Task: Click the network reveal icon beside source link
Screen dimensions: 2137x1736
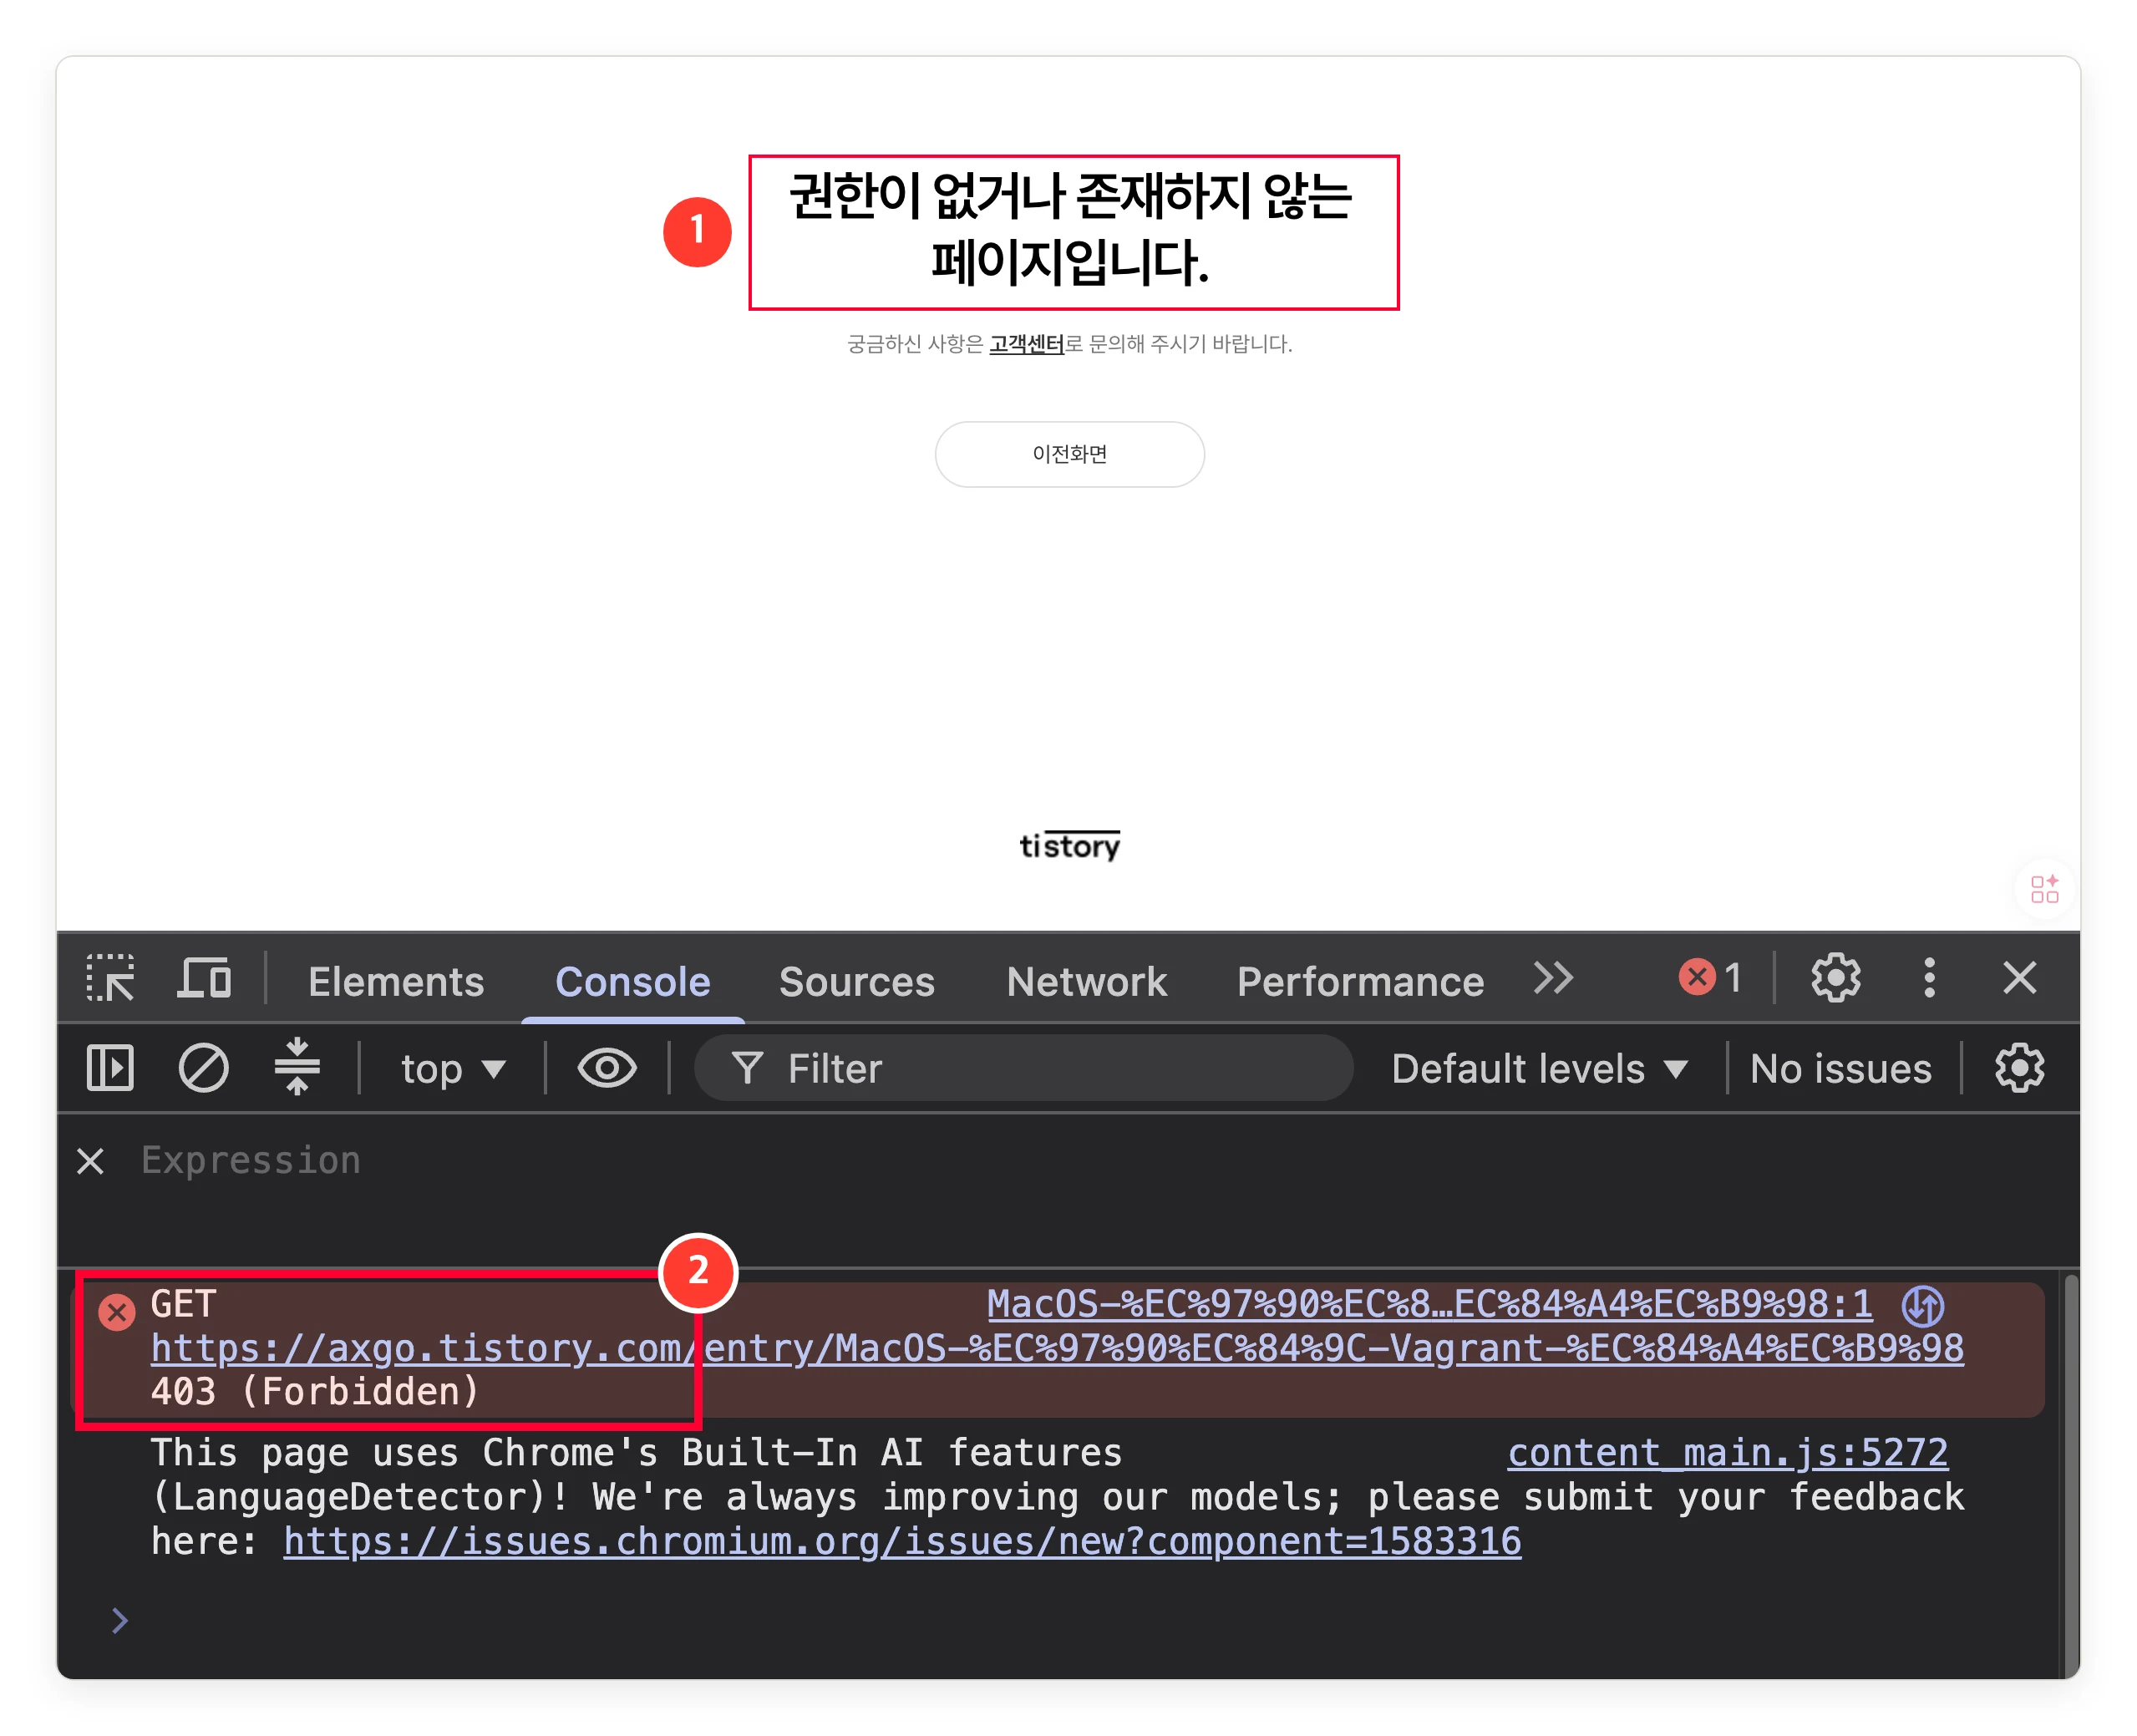Action: 1922,1305
